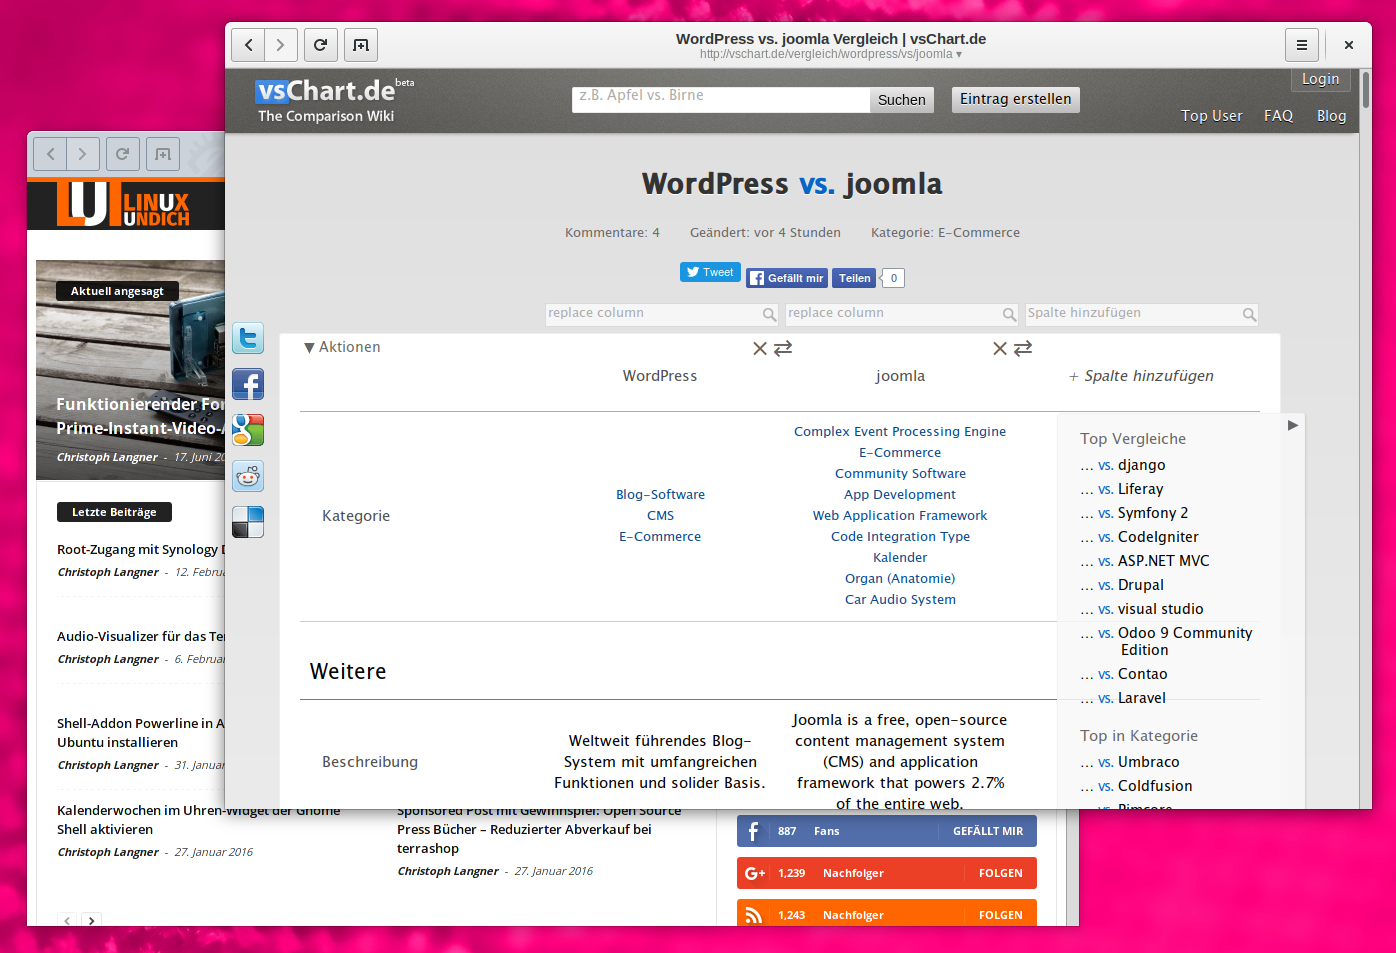This screenshot has width=1396, height=953.
Task: Click the Suchen button
Action: tap(902, 100)
